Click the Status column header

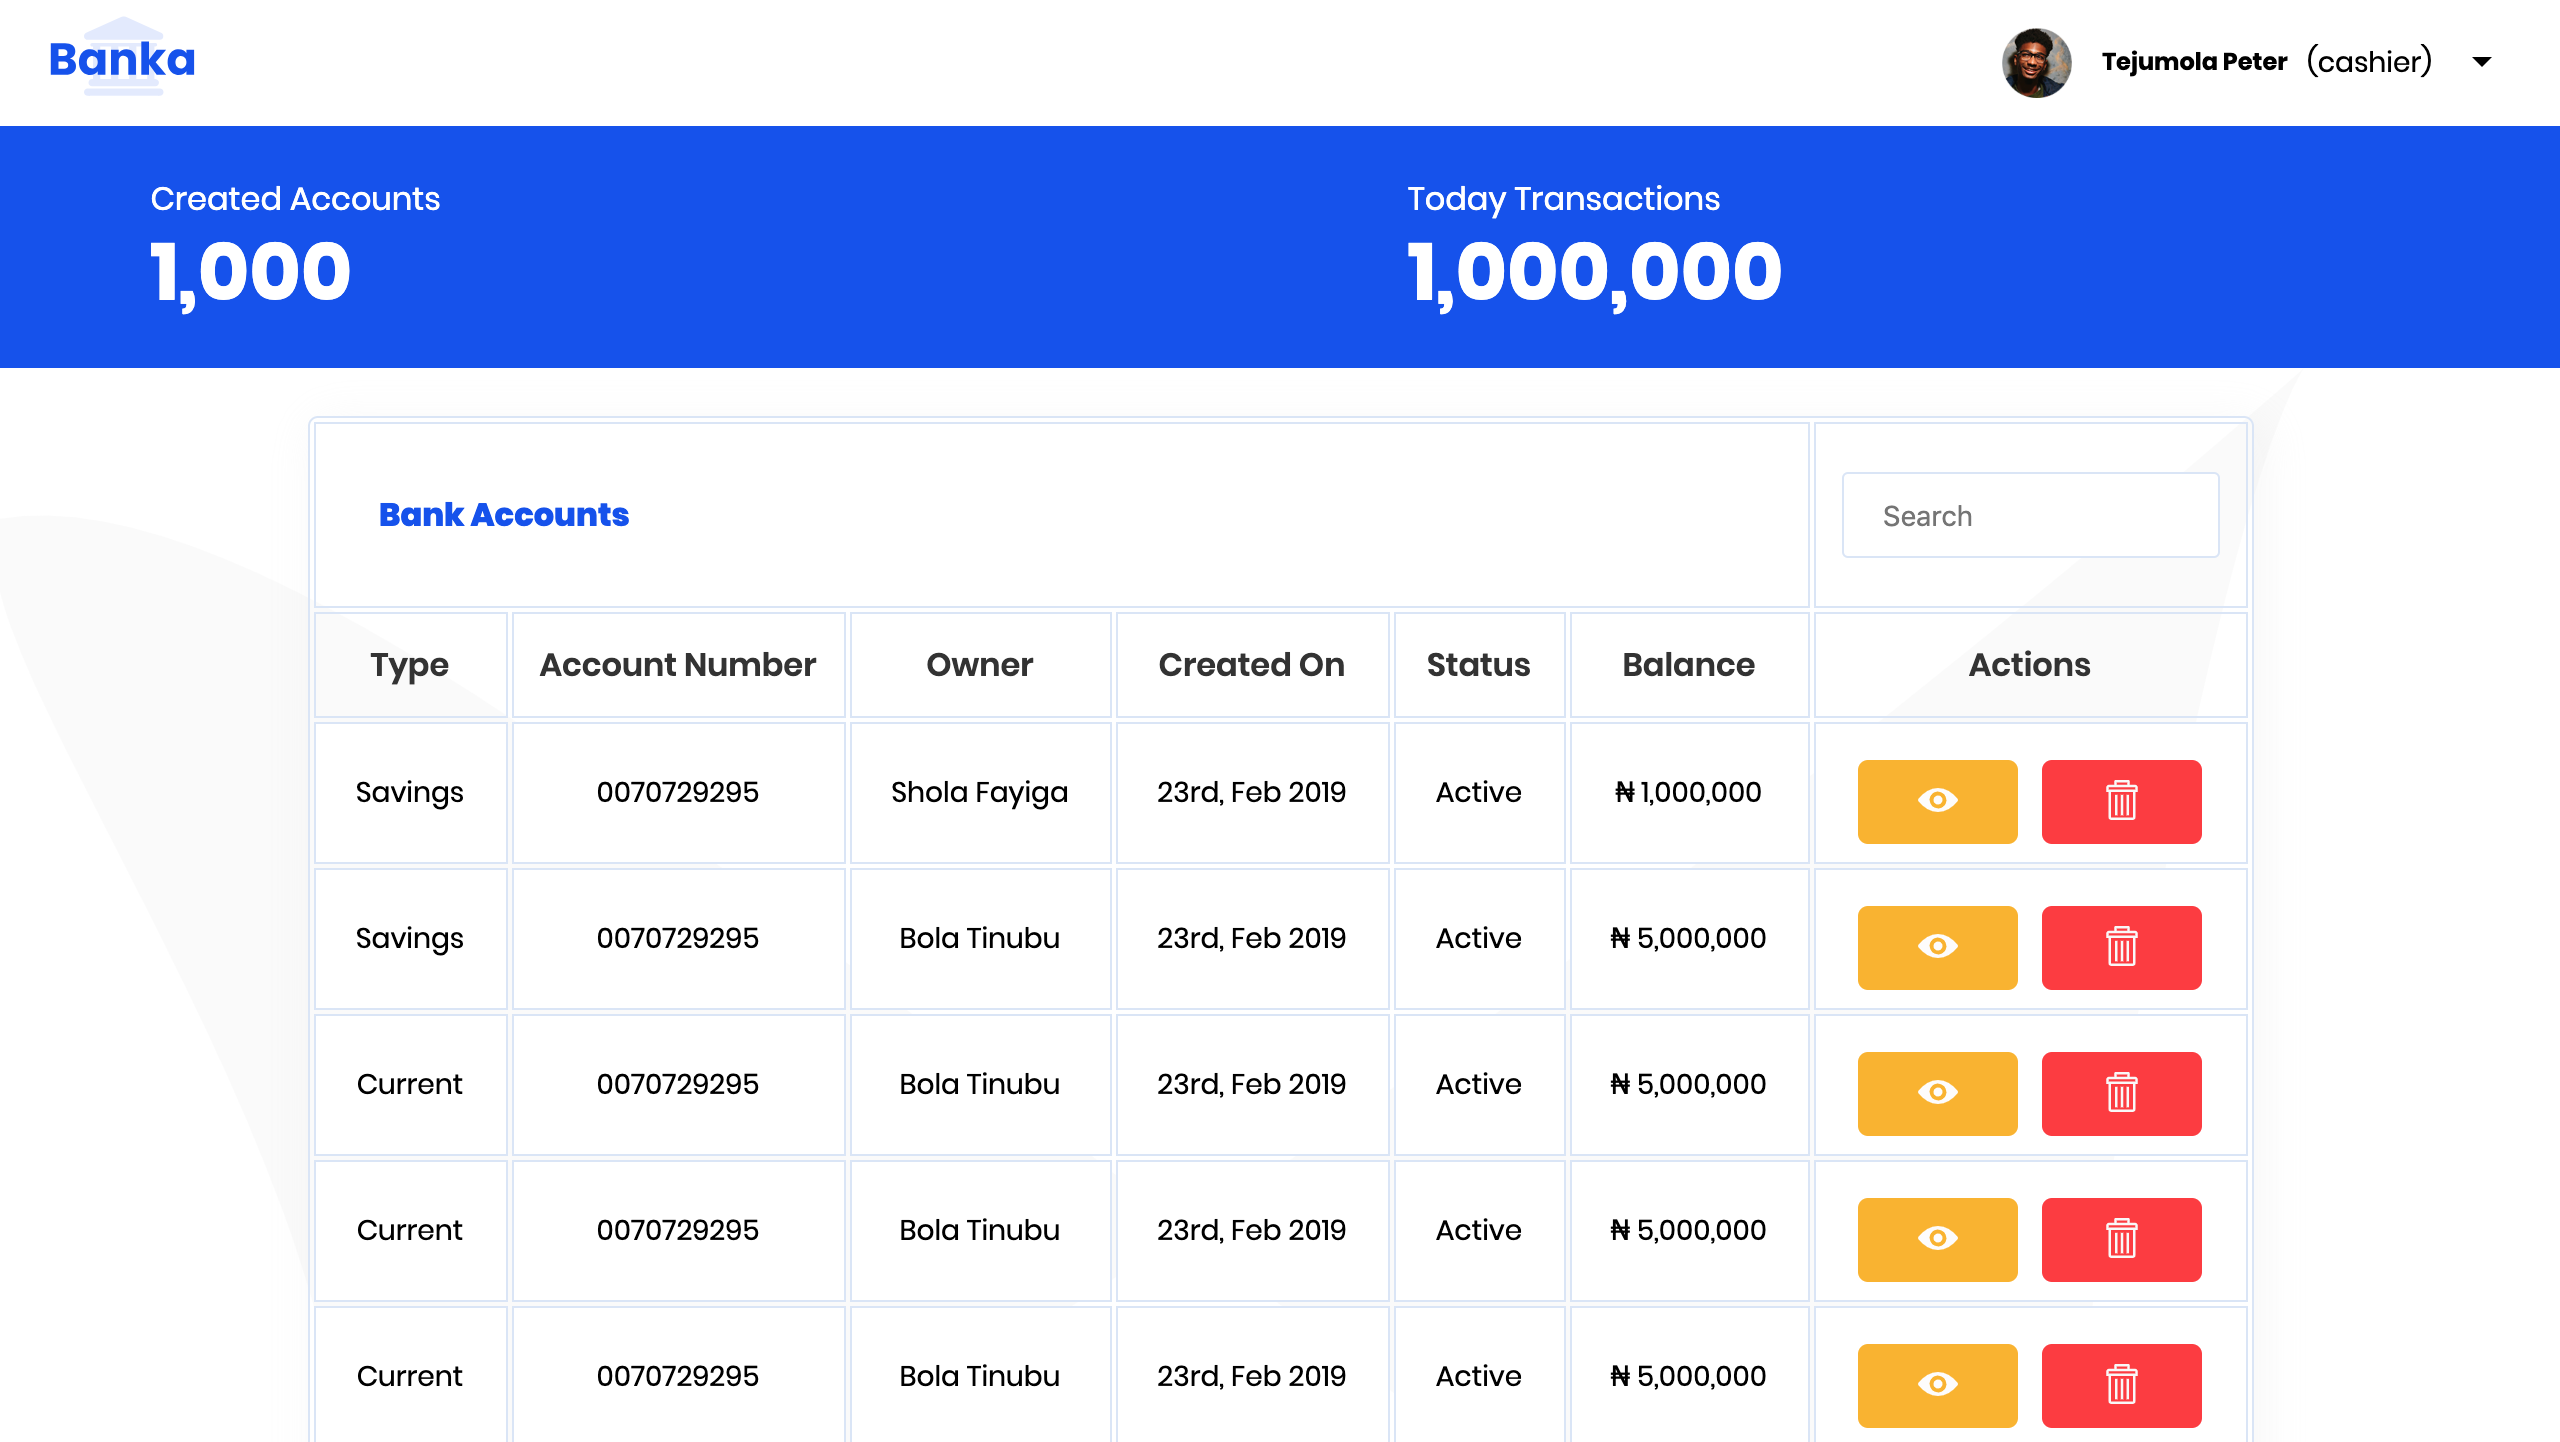[1478, 665]
